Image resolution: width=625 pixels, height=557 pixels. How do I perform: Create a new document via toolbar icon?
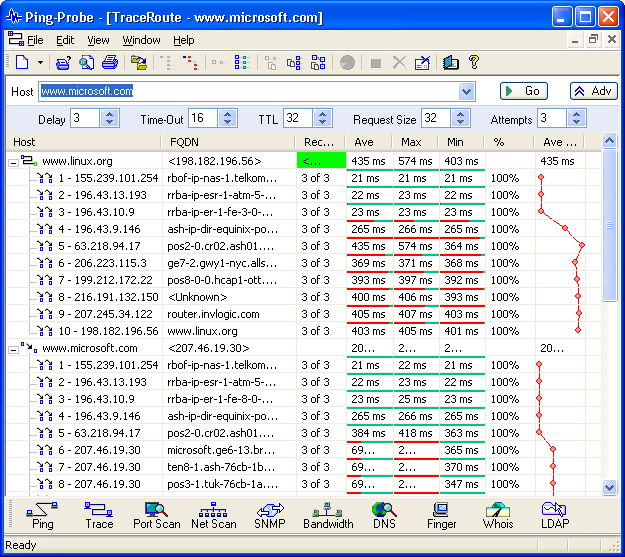pos(22,63)
